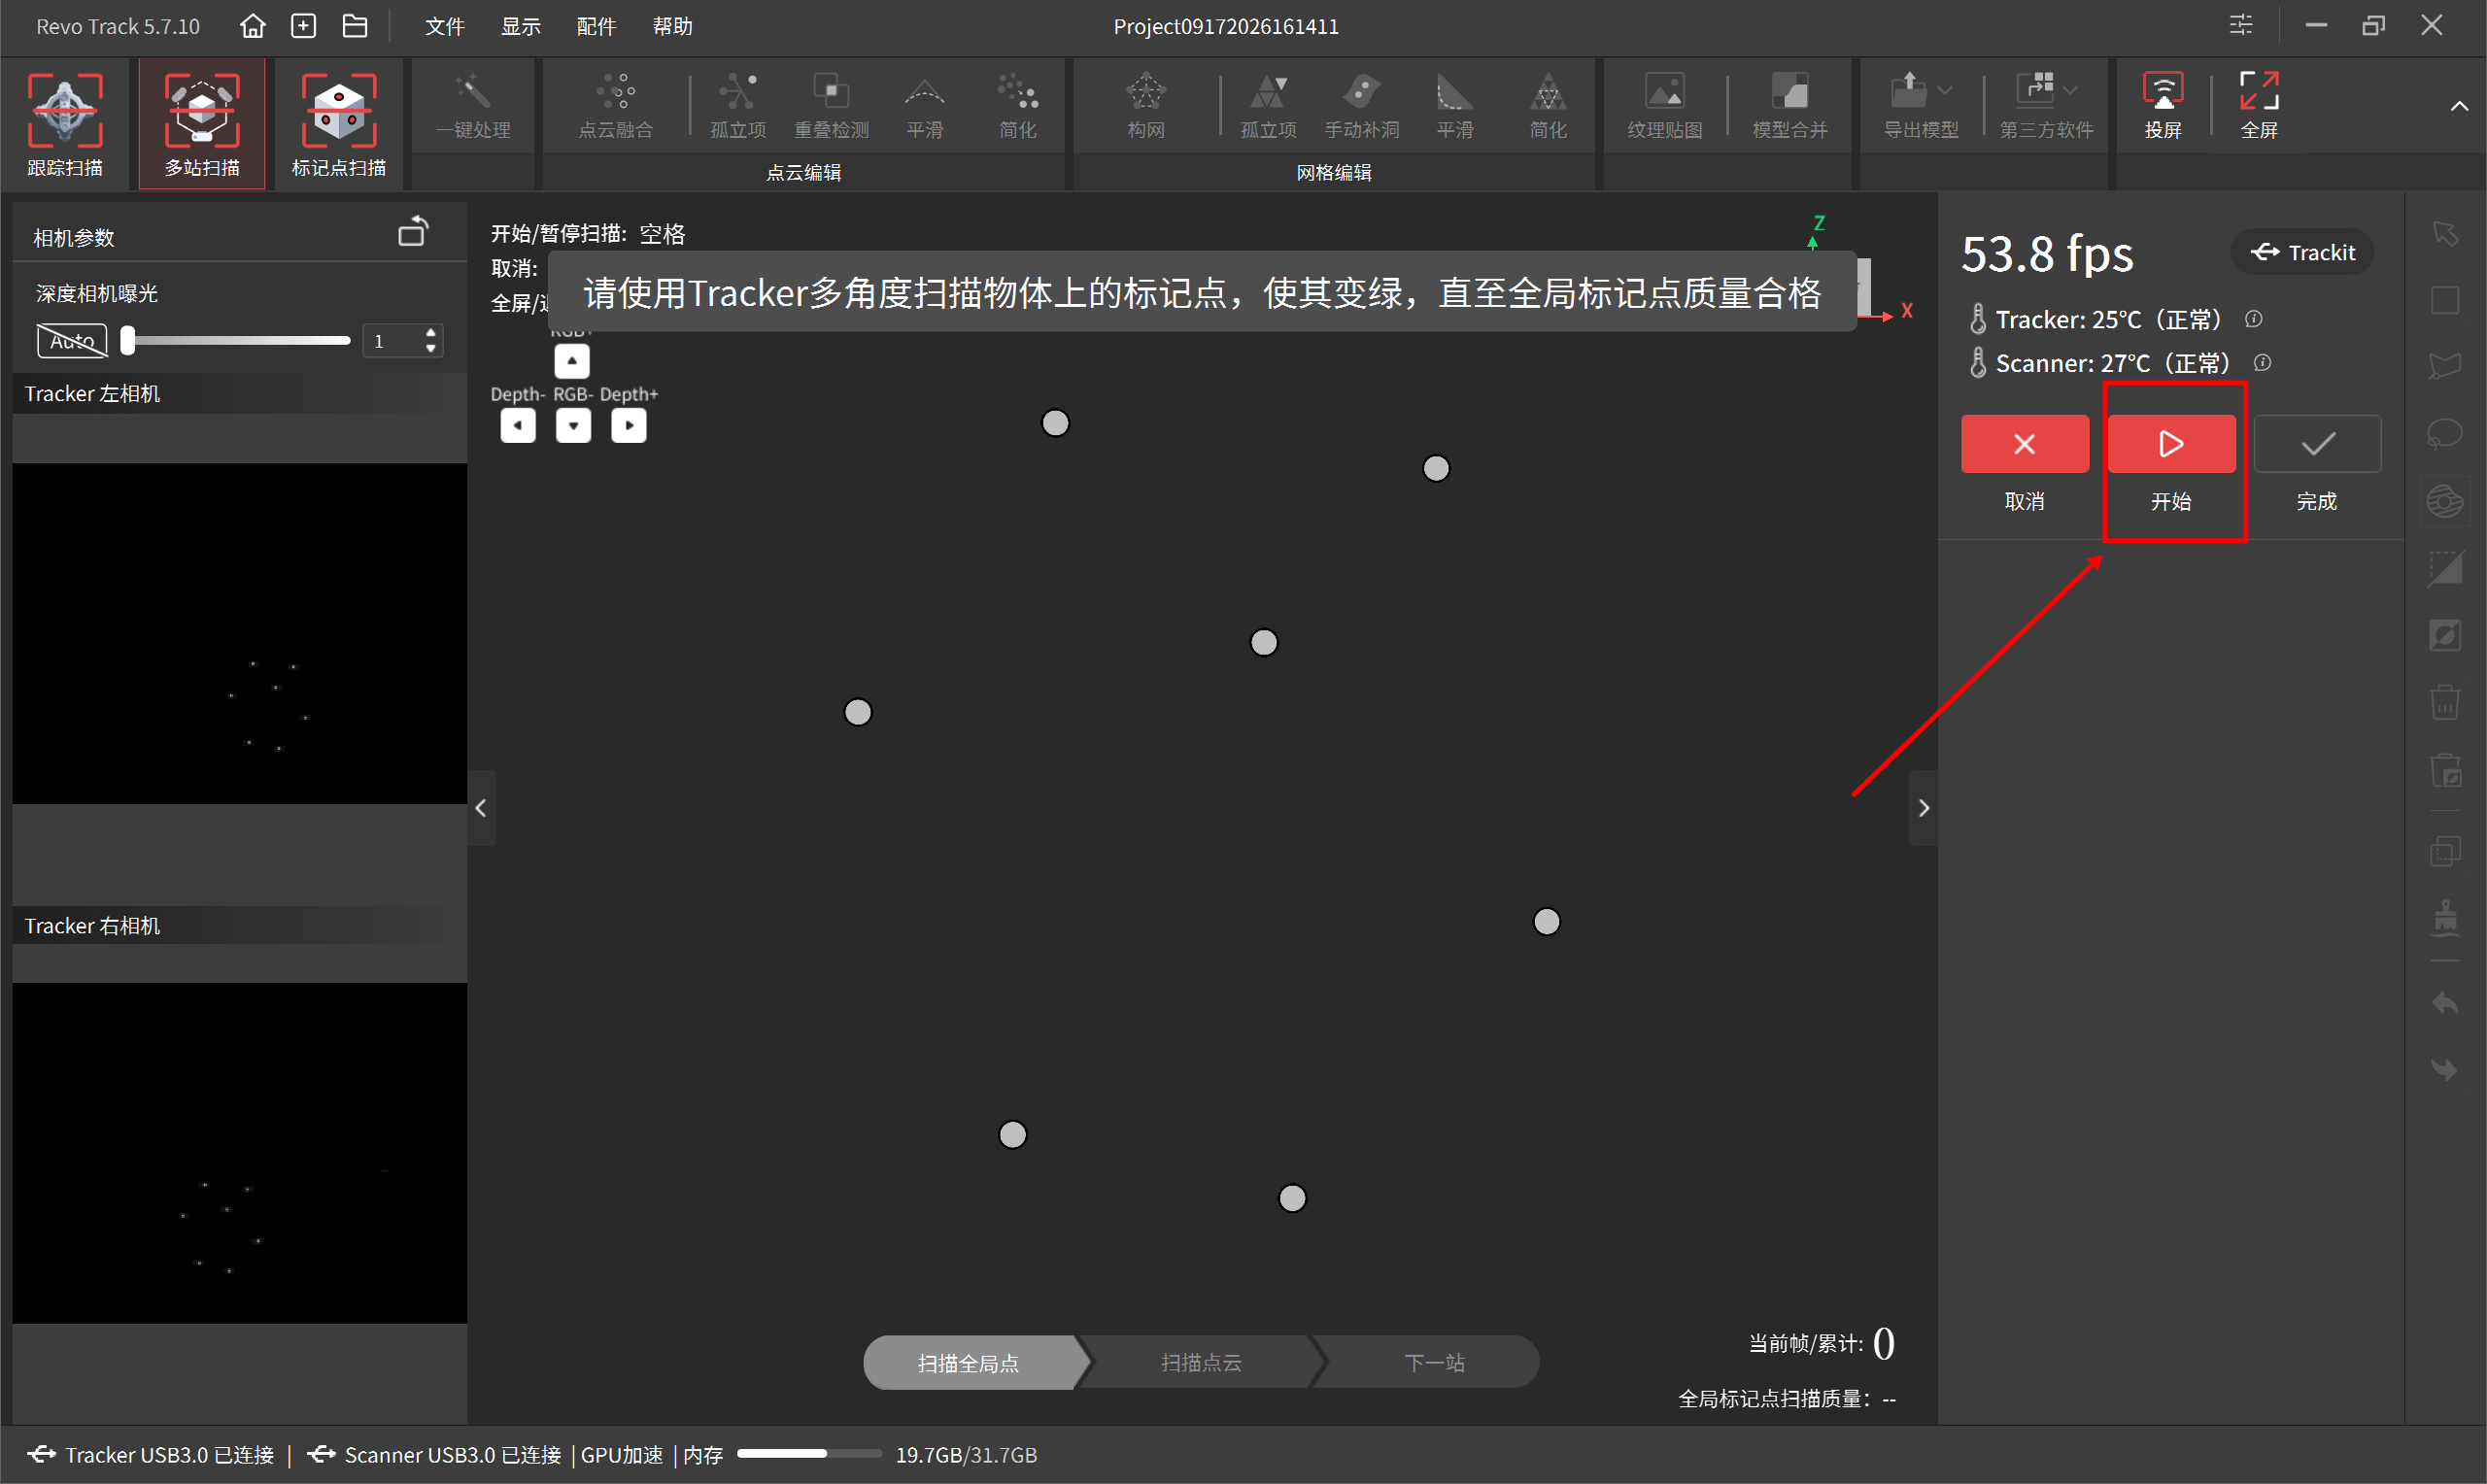Open the settings sliders icon at top right
Image resolution: width=2487 pixels, height=1484 pixels.
pyautogui.click(x=2241, y=25)
